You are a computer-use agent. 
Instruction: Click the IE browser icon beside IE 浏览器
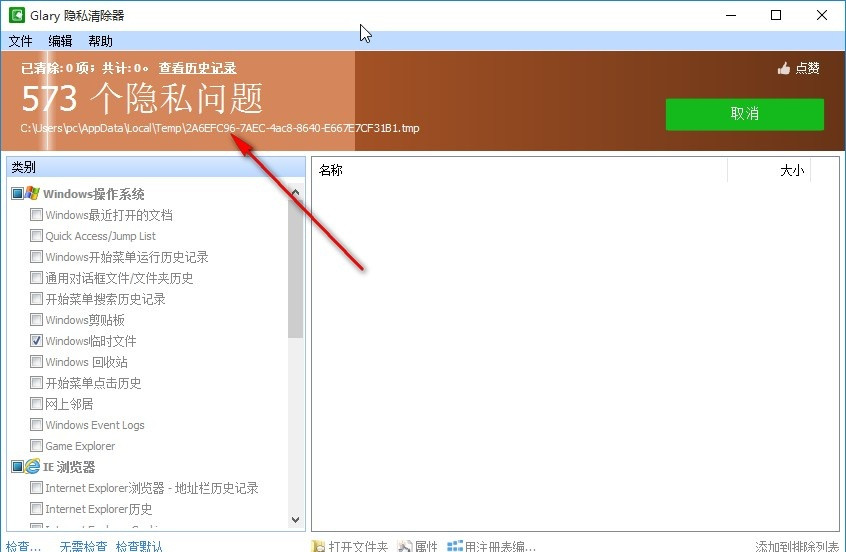32,466
